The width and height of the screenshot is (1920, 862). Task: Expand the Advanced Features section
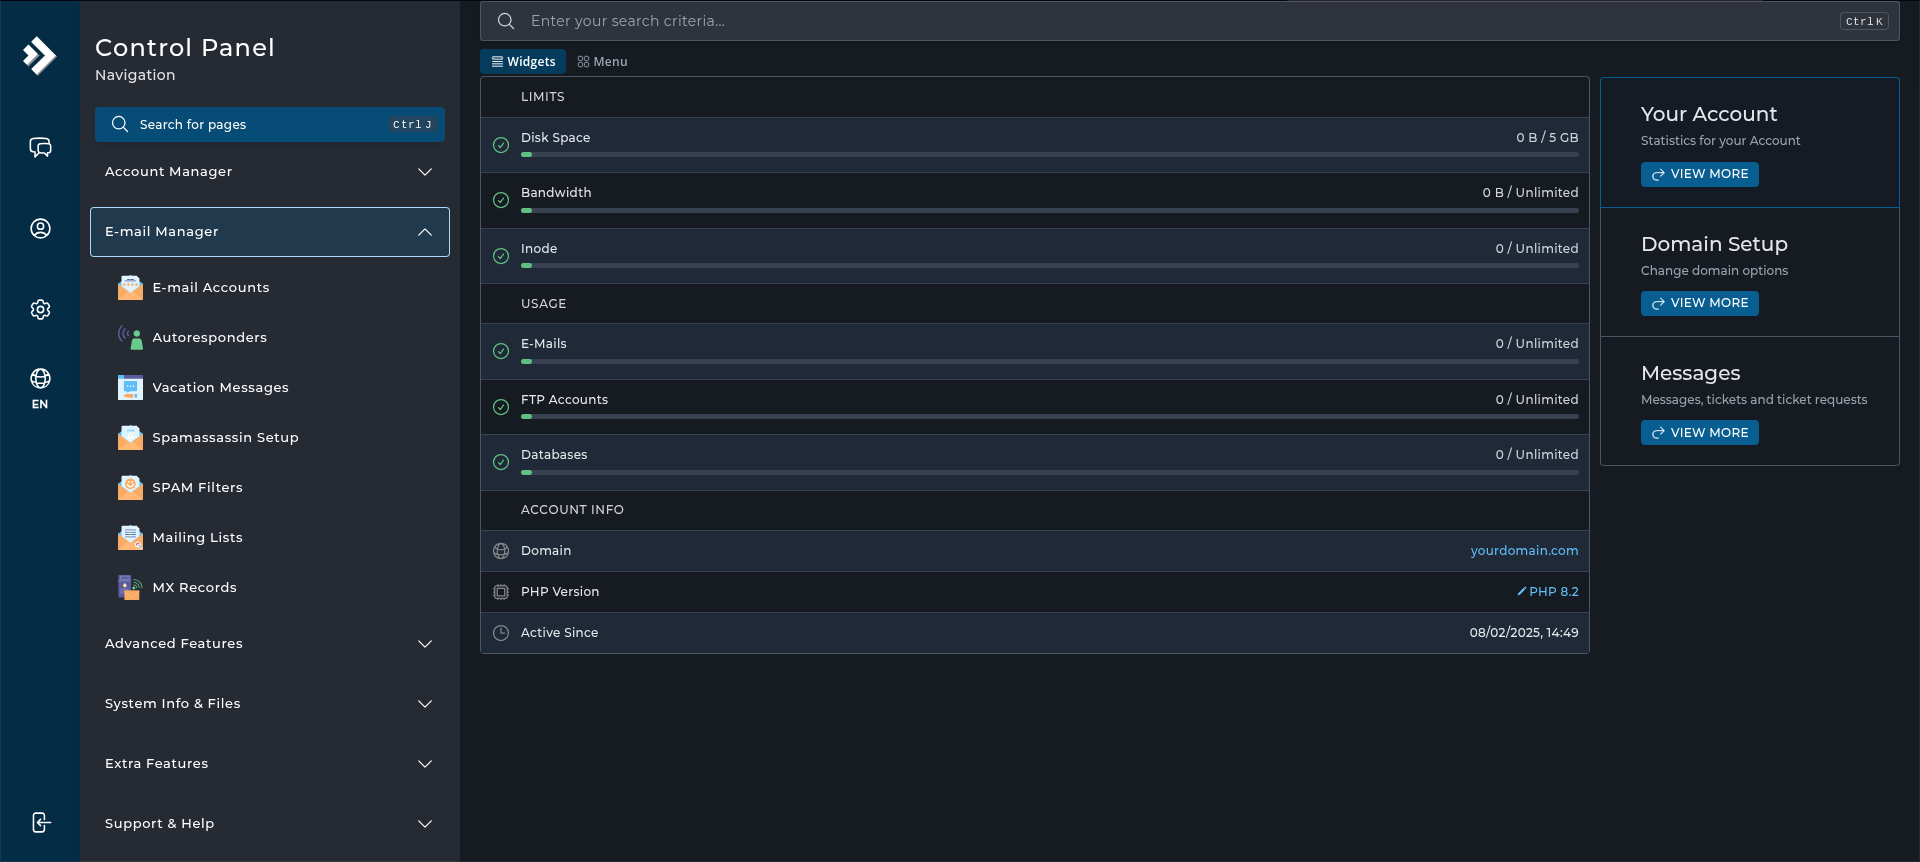[x=270, y=644]
